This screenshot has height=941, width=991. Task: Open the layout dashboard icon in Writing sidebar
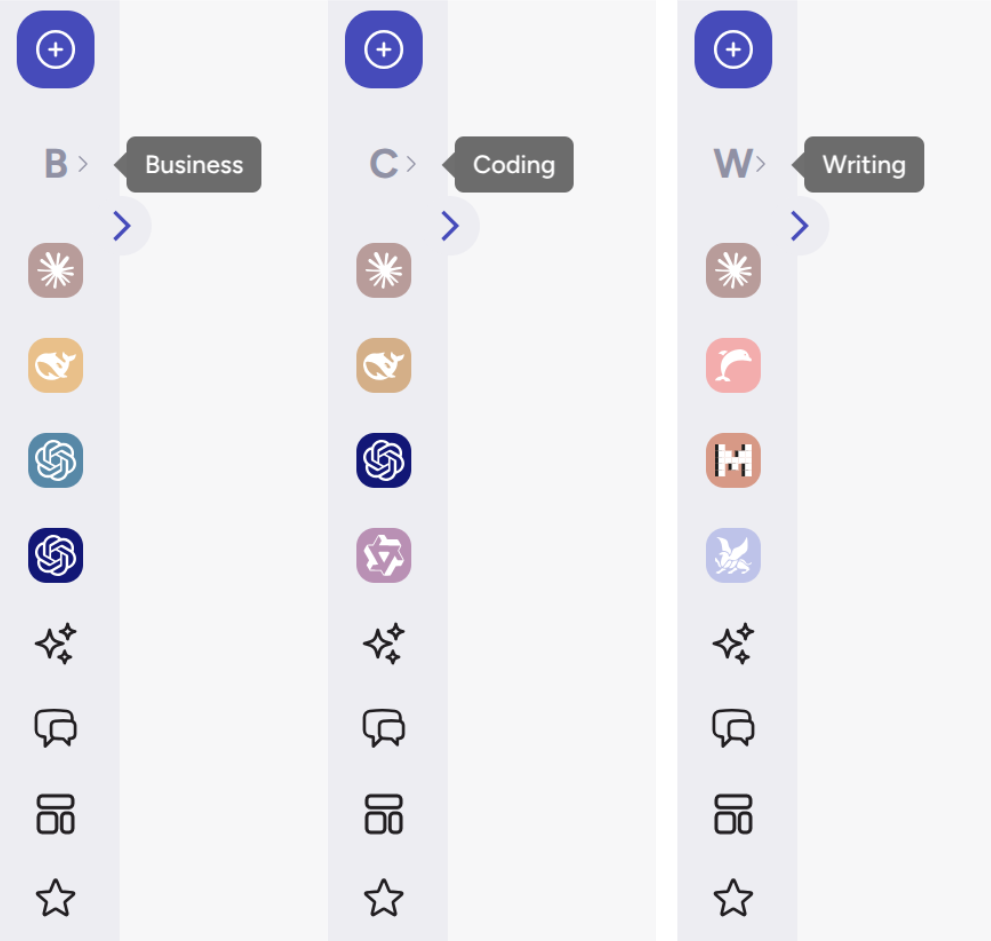pos(733,814)
